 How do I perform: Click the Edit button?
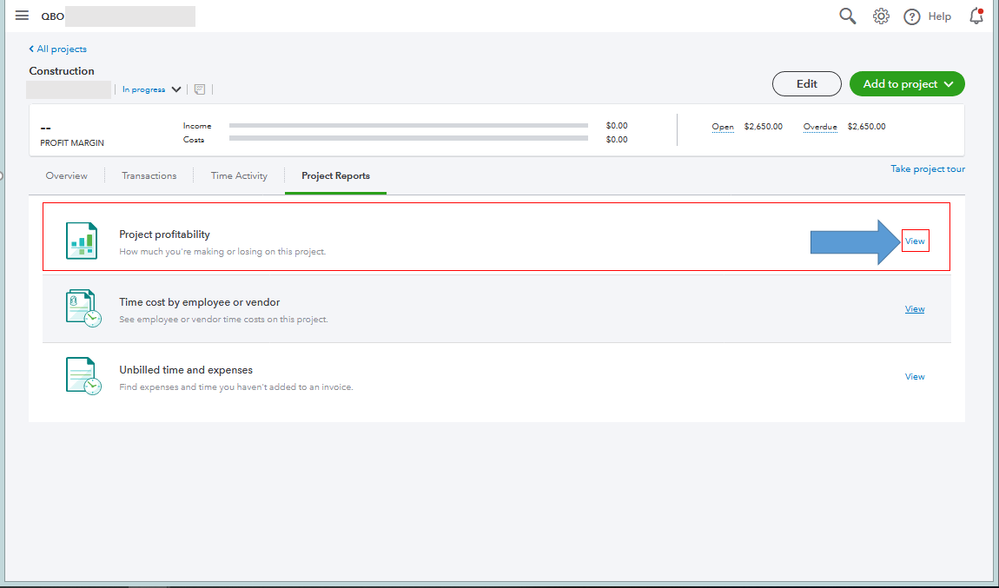click(x=806, y=84)
